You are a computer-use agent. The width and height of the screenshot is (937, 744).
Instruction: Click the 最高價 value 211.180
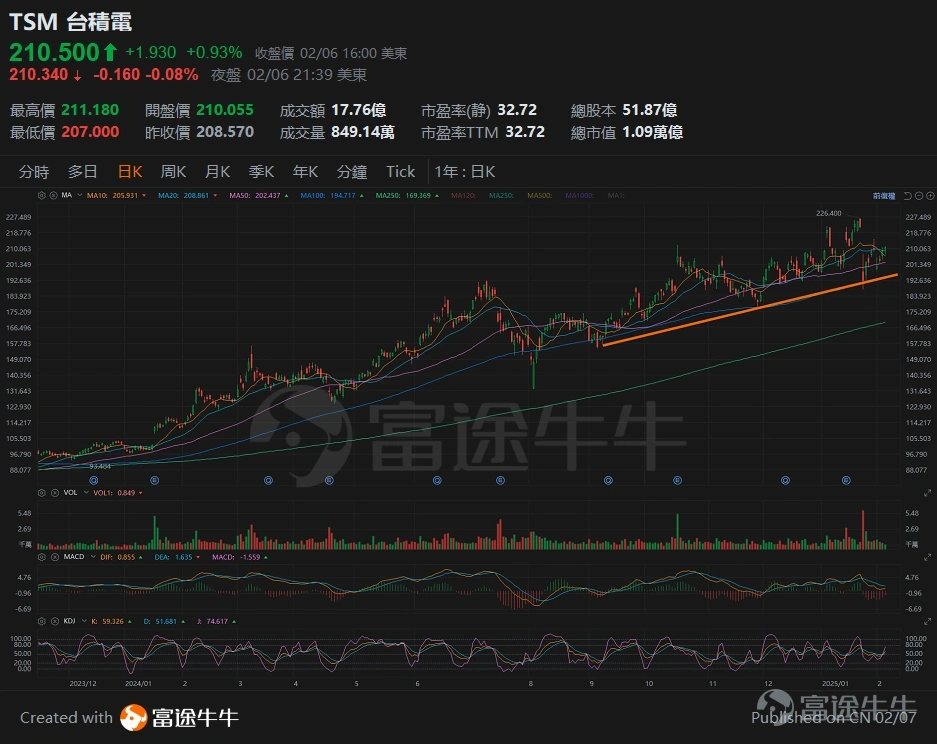coord(90,110)
